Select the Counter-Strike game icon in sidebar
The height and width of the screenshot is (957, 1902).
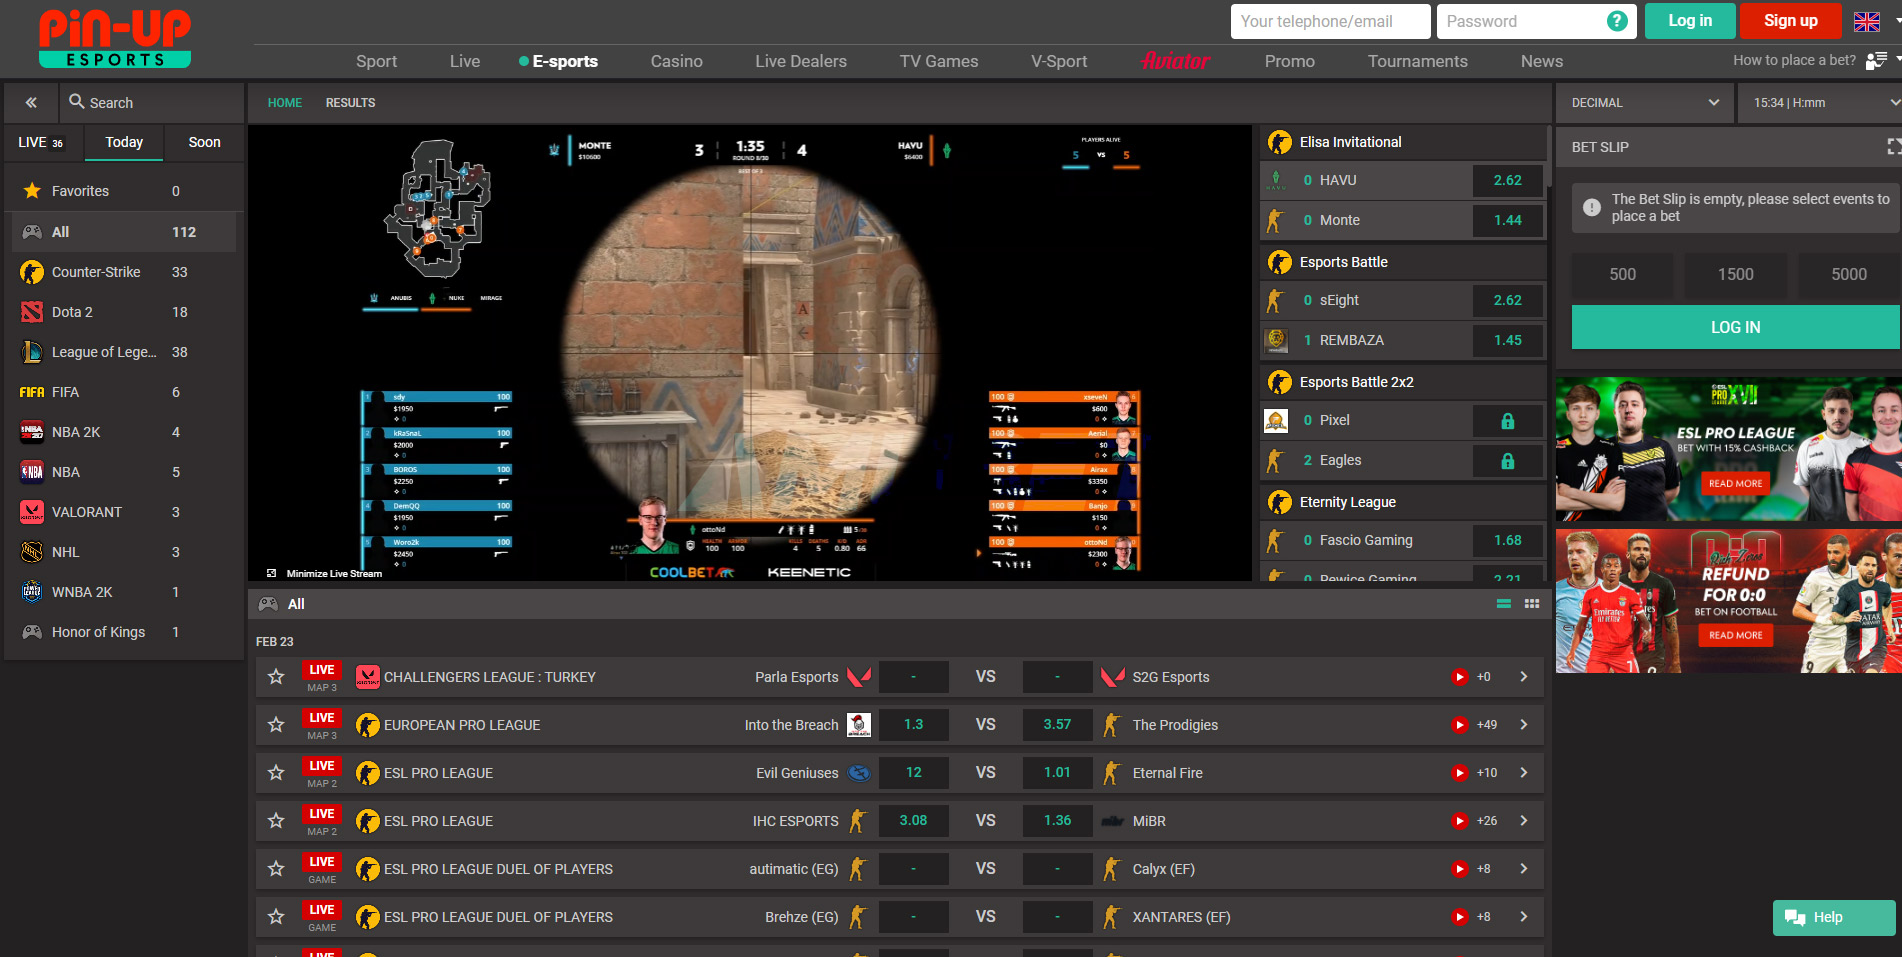pyautogui.click(x=32, y=272)
